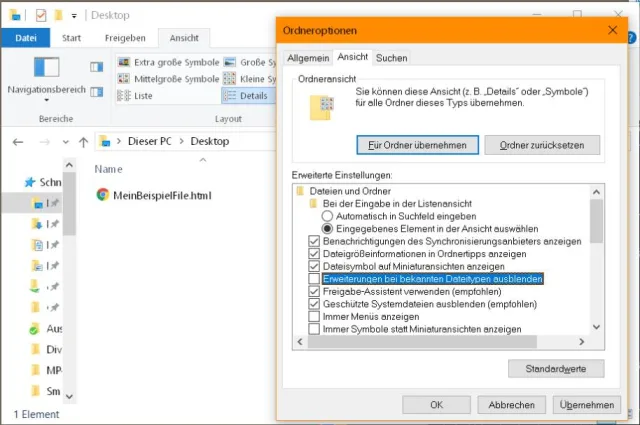Image resolution: width=640 pixels, height=425 pixels.
Task: Switch to the Start ribbon tab
Action: tap(71, 38)
